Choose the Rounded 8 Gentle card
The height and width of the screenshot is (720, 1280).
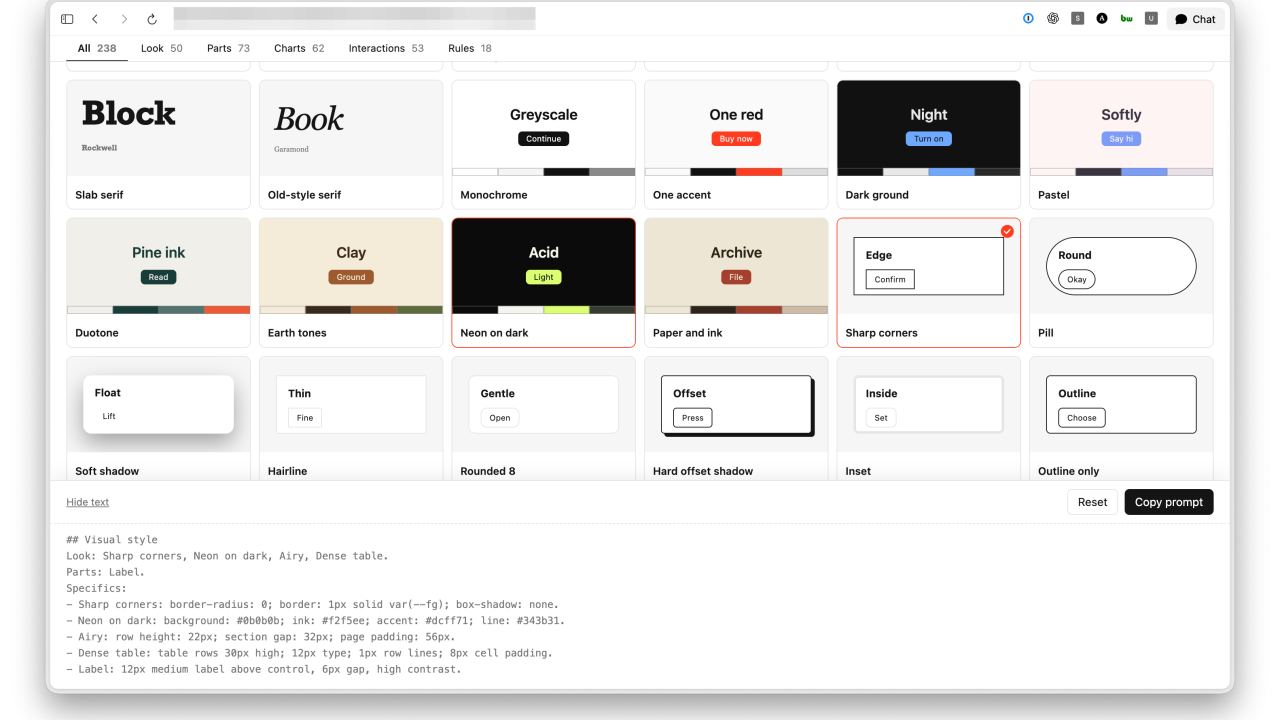click(x=543, y=419)
